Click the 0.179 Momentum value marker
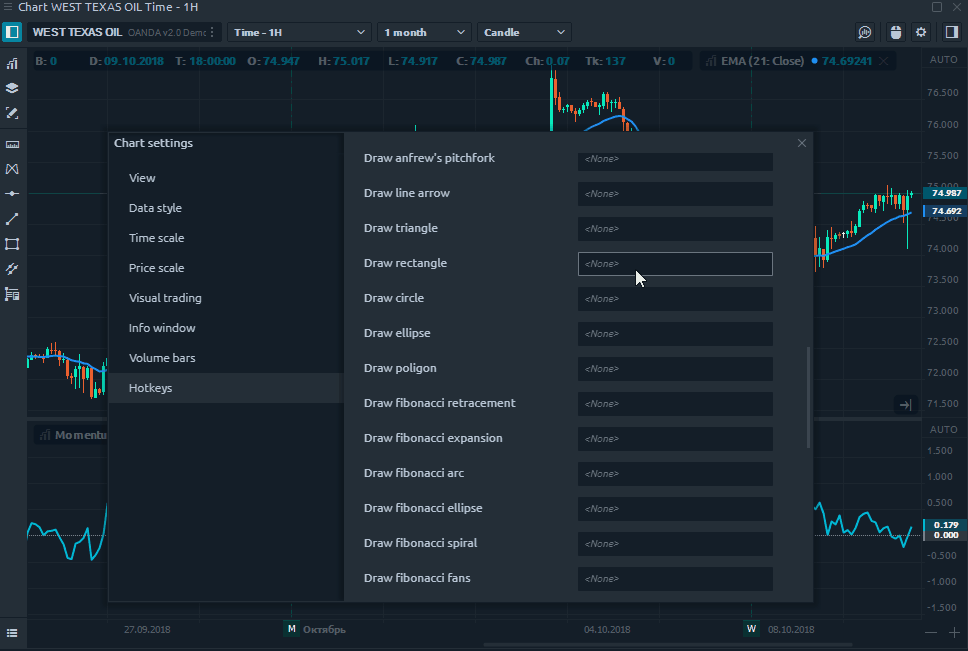The image size is (968, 651). pyautogui.click(x=945, y=525)
